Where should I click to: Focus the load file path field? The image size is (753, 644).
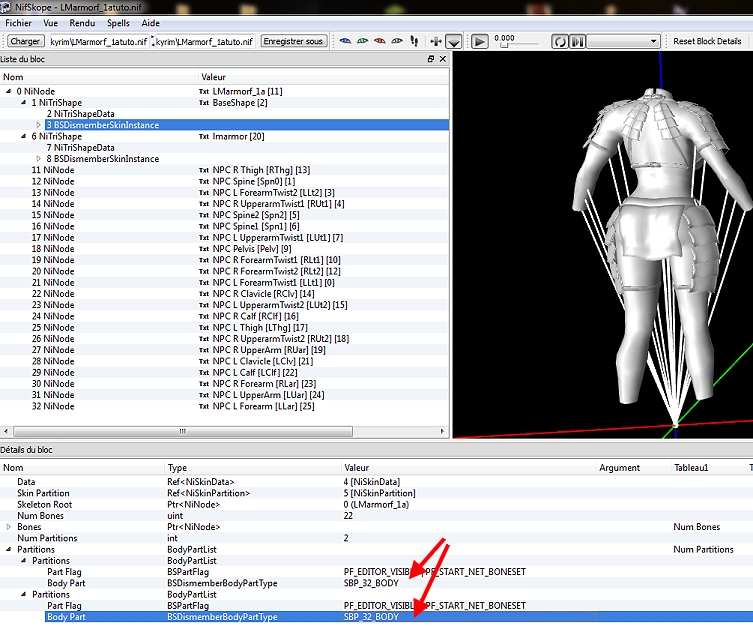[98, 42]
